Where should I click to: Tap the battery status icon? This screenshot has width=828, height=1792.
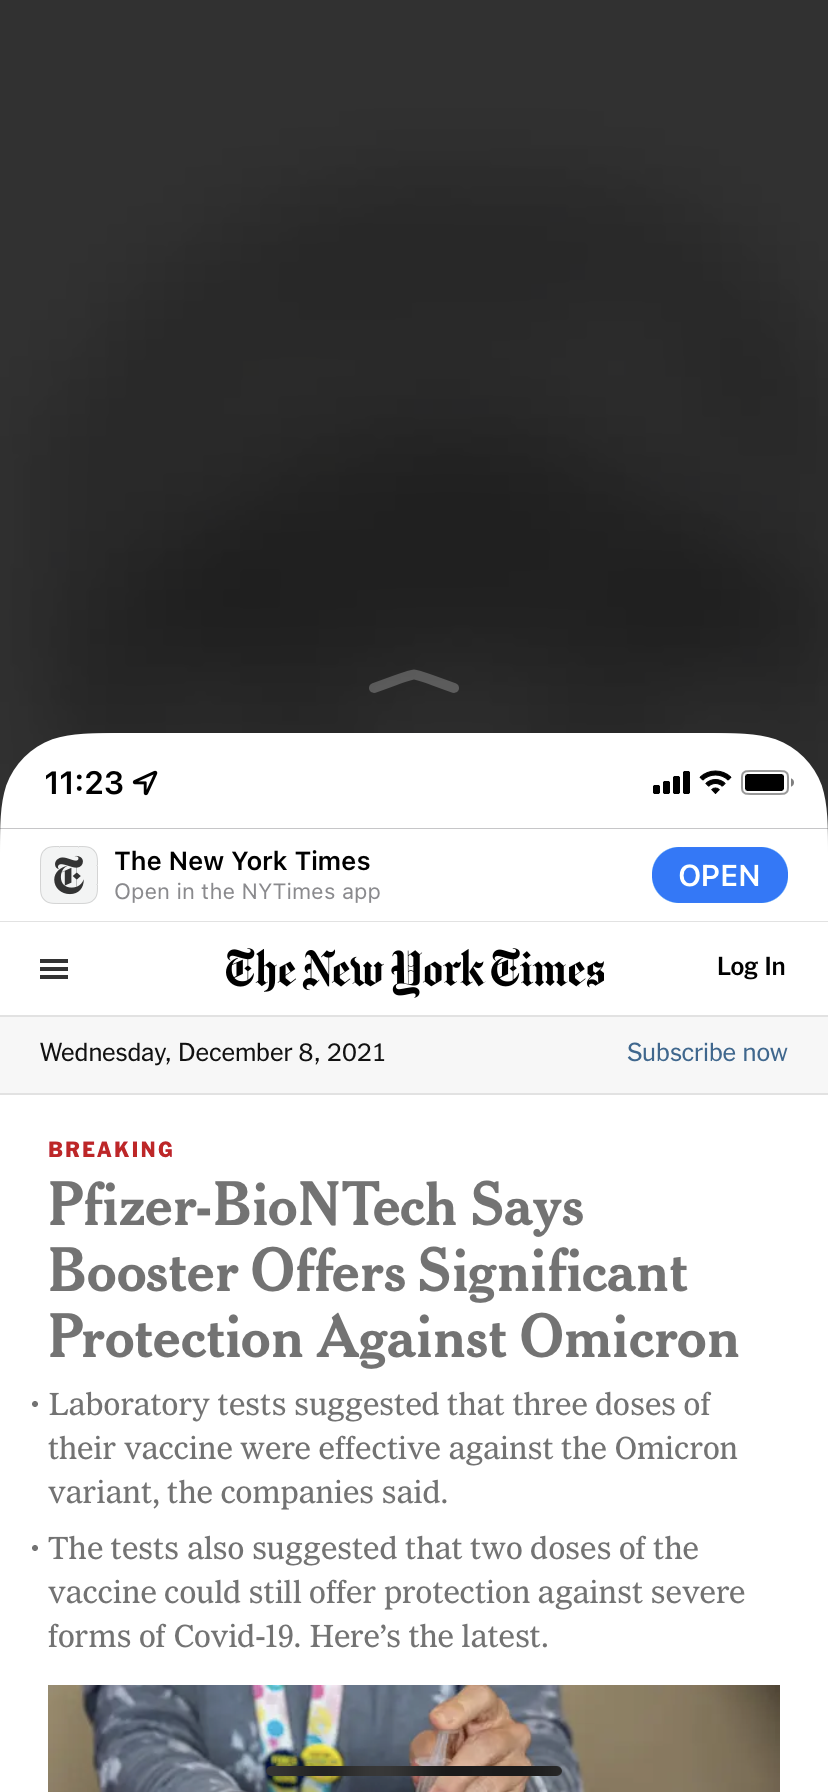pyautogui.click(x=767, y=783)
